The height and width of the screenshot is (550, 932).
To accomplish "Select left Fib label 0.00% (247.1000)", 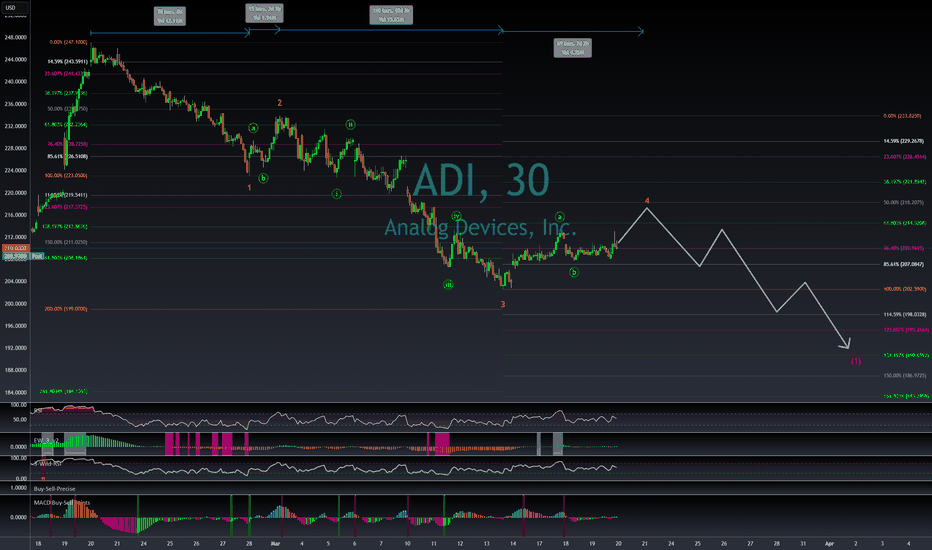I will point(68,42).
